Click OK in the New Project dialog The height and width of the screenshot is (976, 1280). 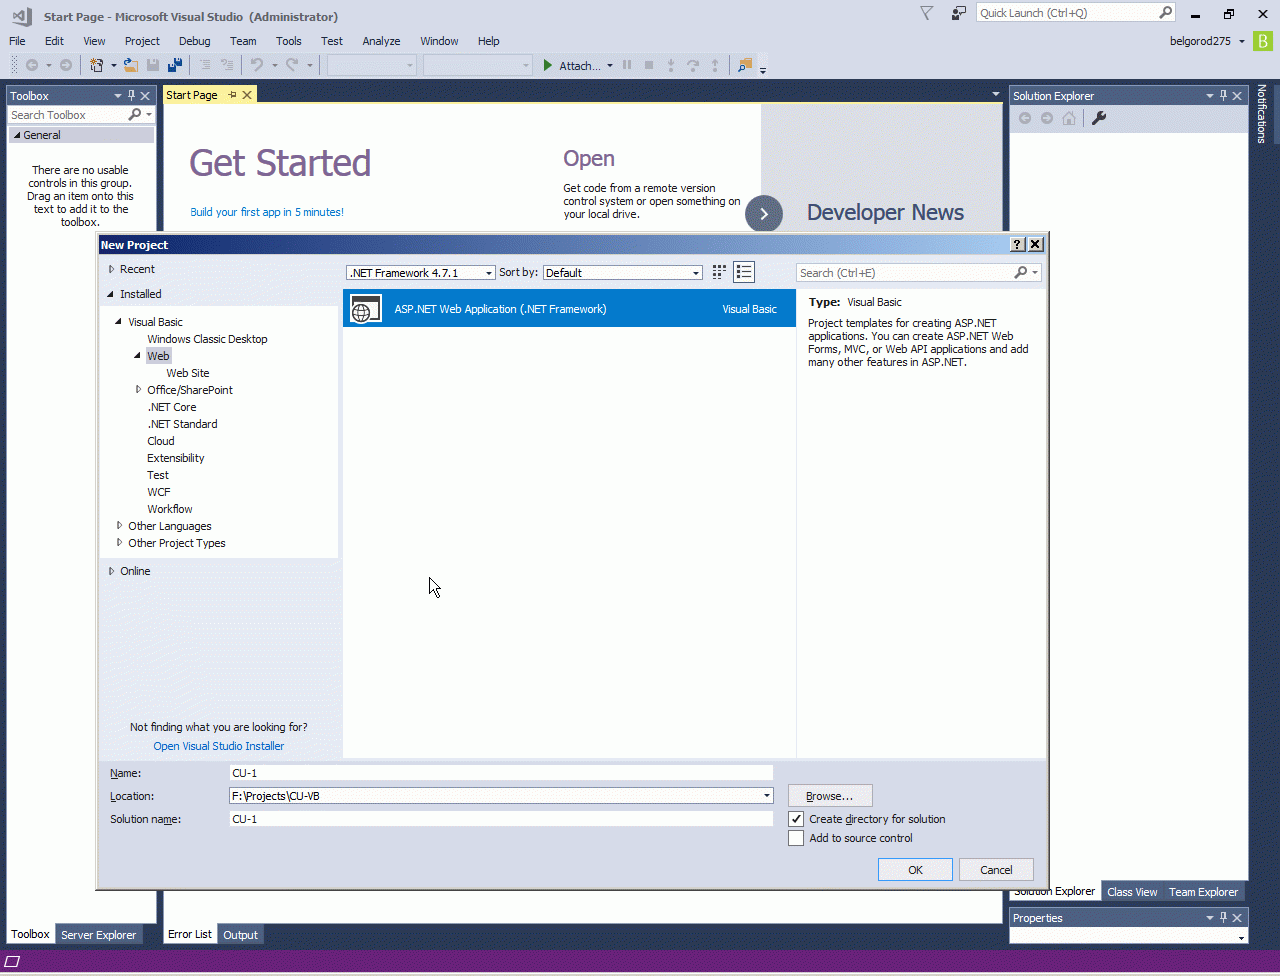(915, 870)
